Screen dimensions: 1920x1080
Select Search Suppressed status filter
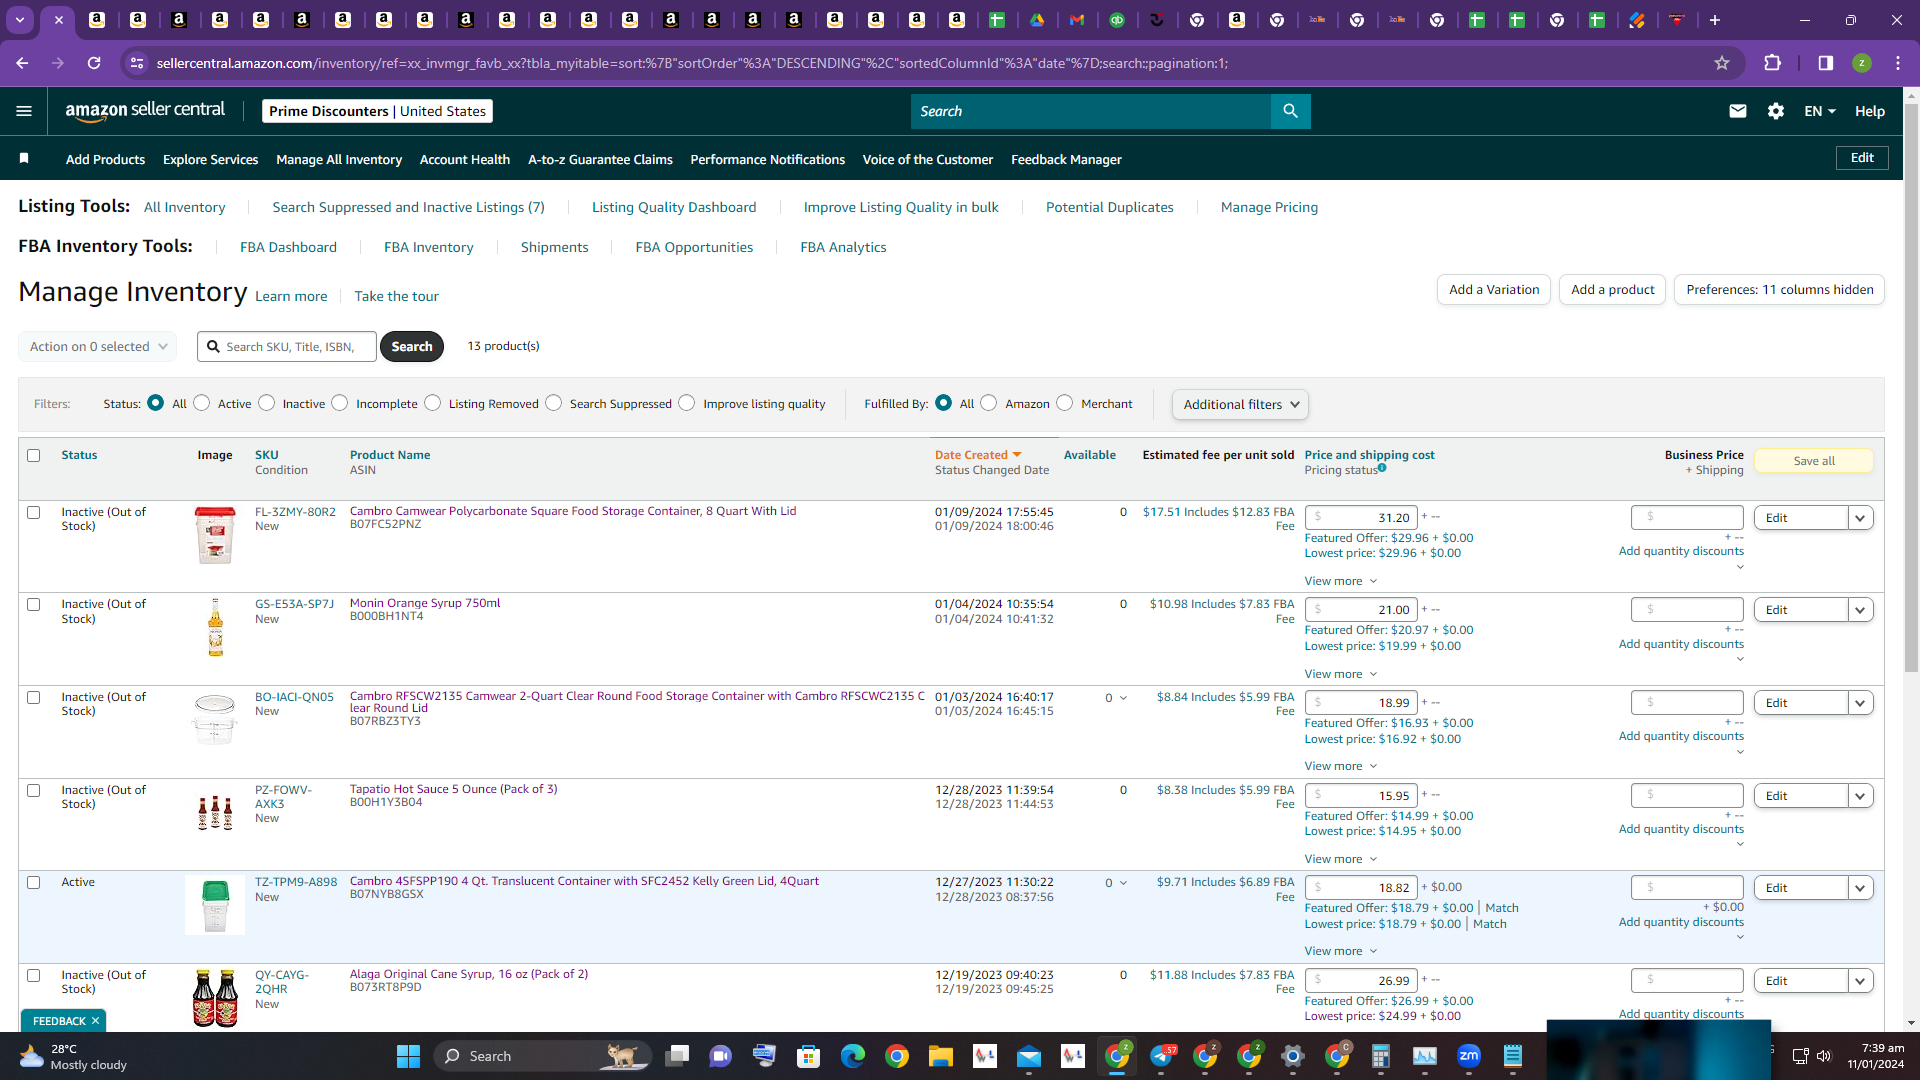(554, 403)
